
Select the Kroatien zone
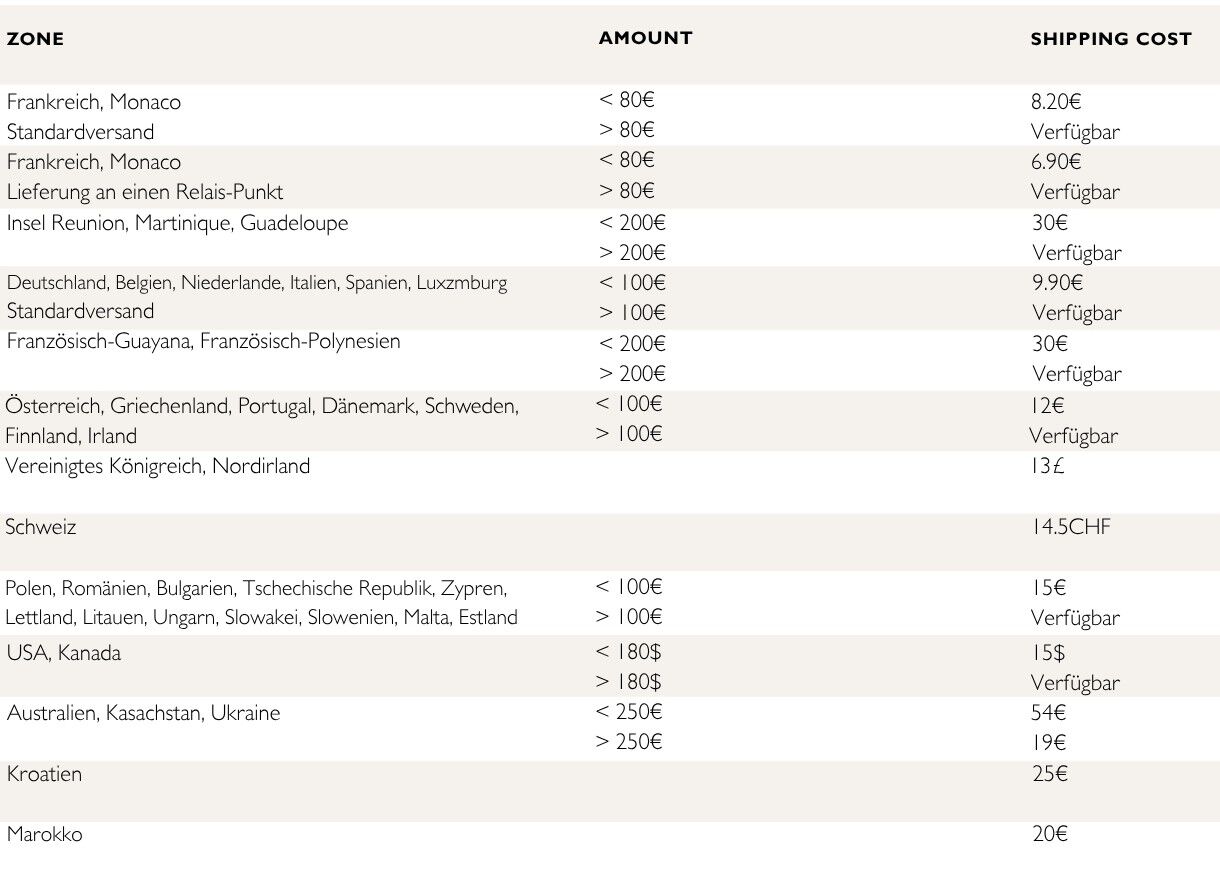click(44, 774)
